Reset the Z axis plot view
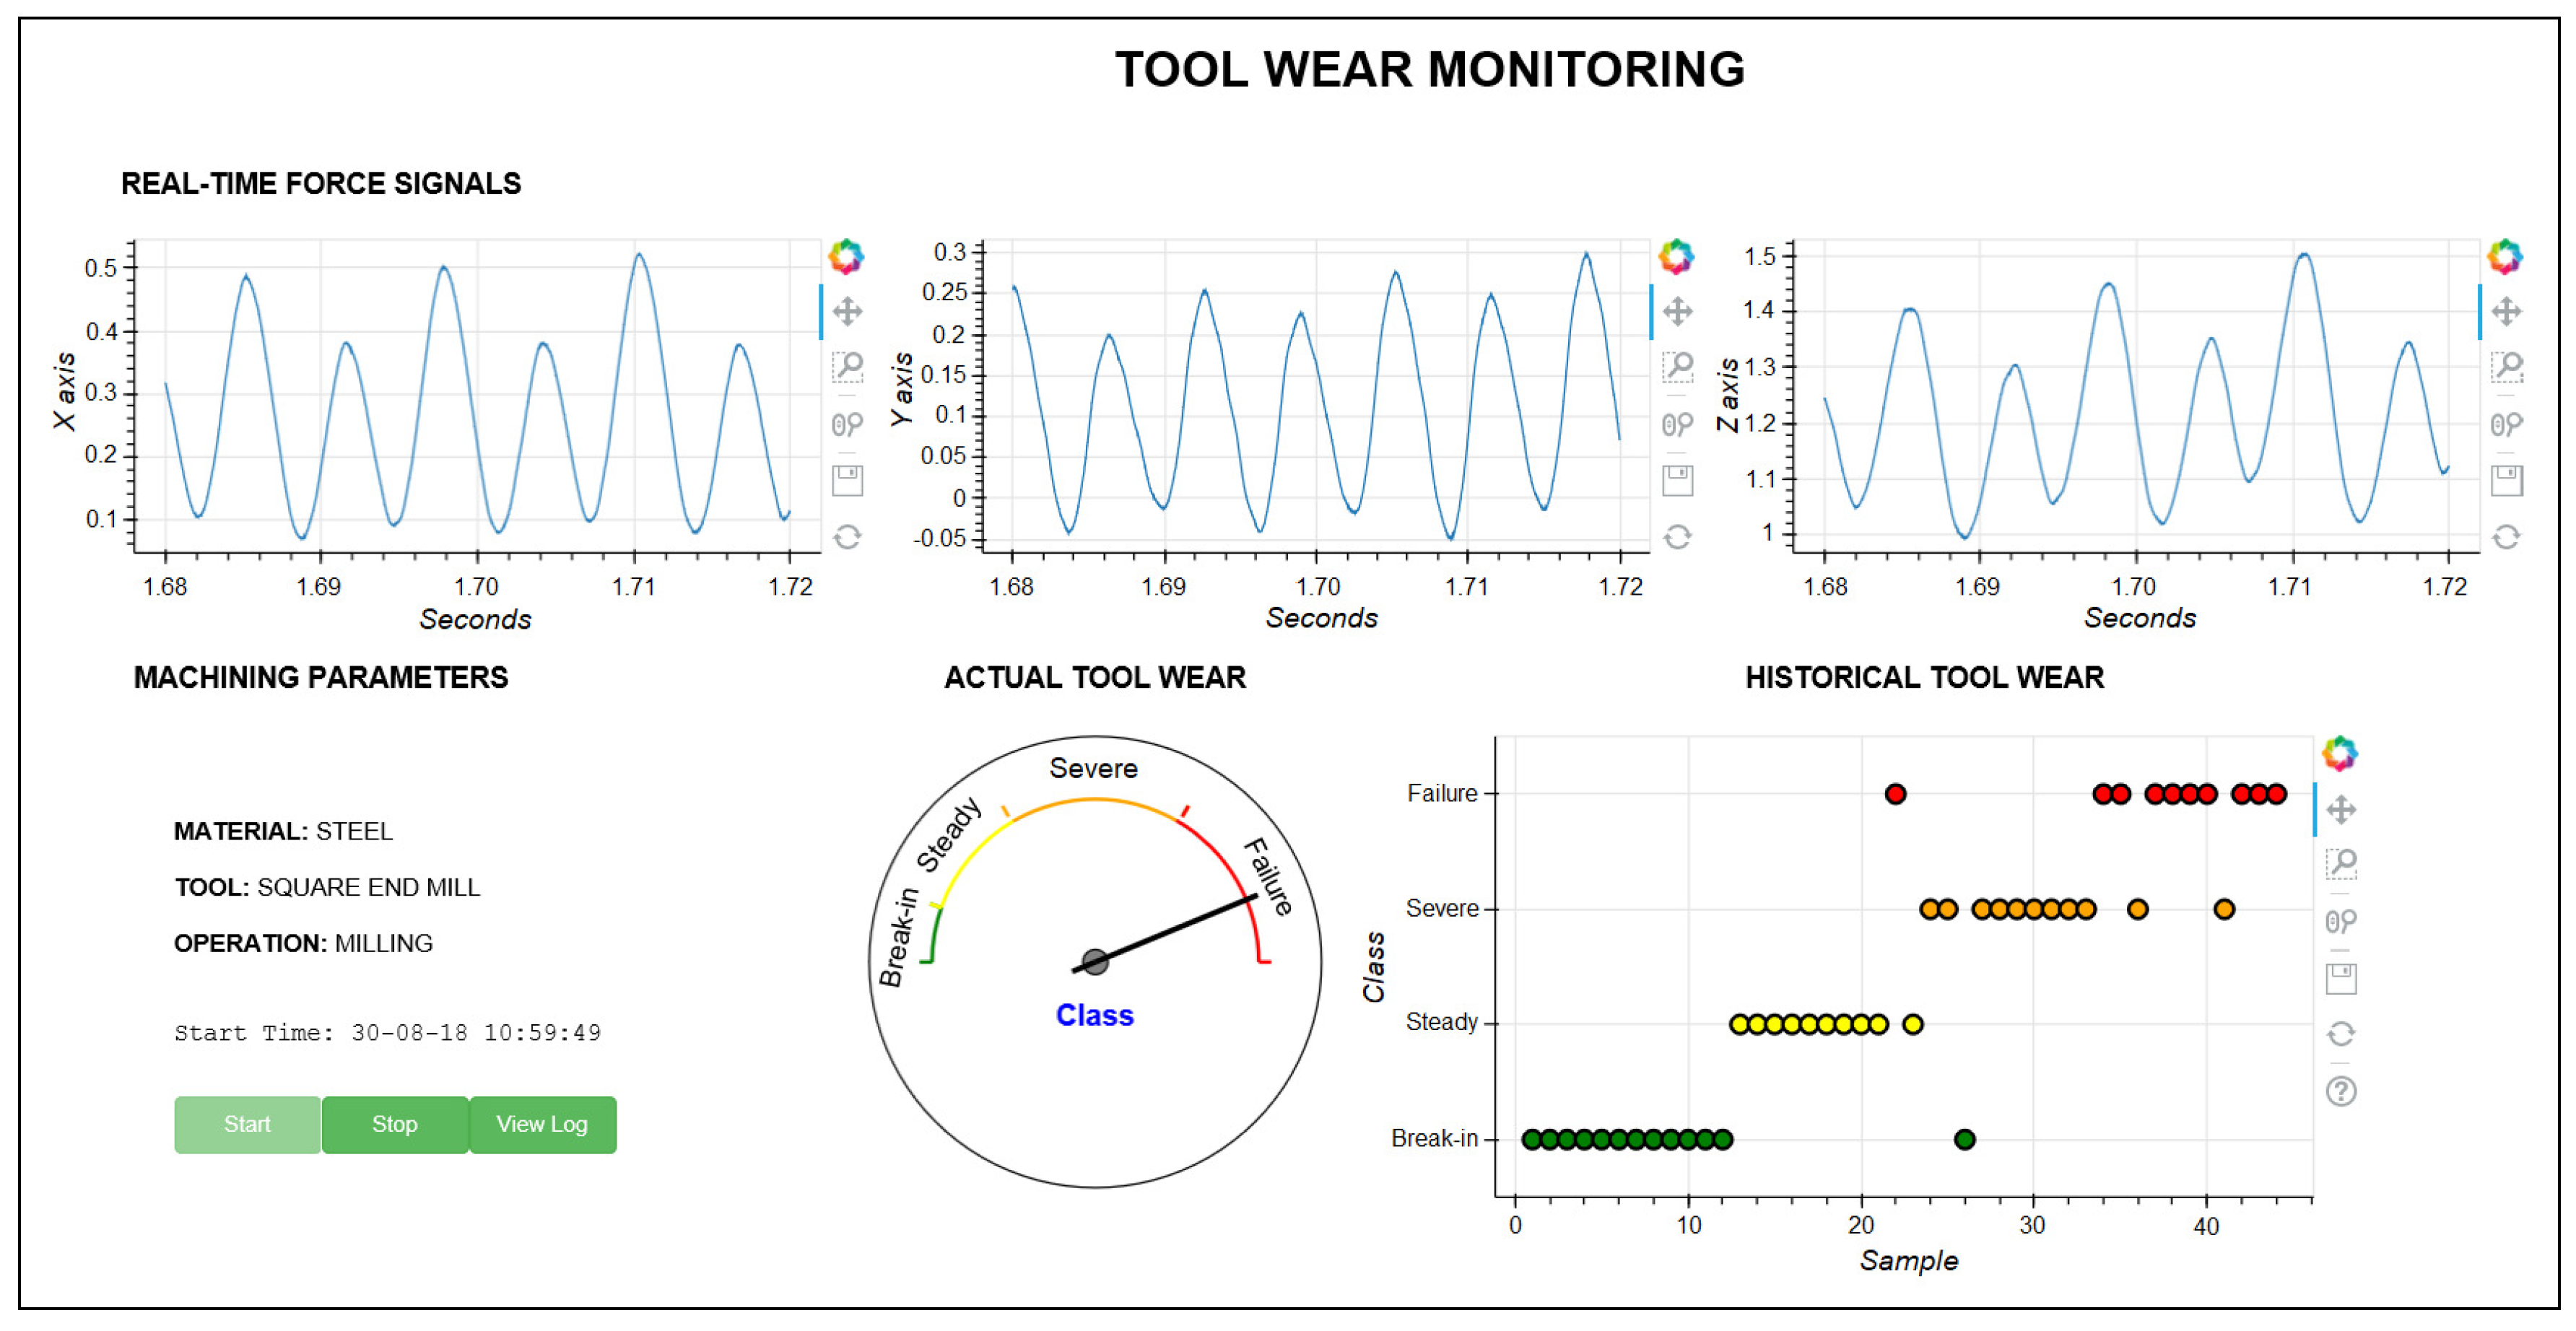 [x=2506, y=537]
